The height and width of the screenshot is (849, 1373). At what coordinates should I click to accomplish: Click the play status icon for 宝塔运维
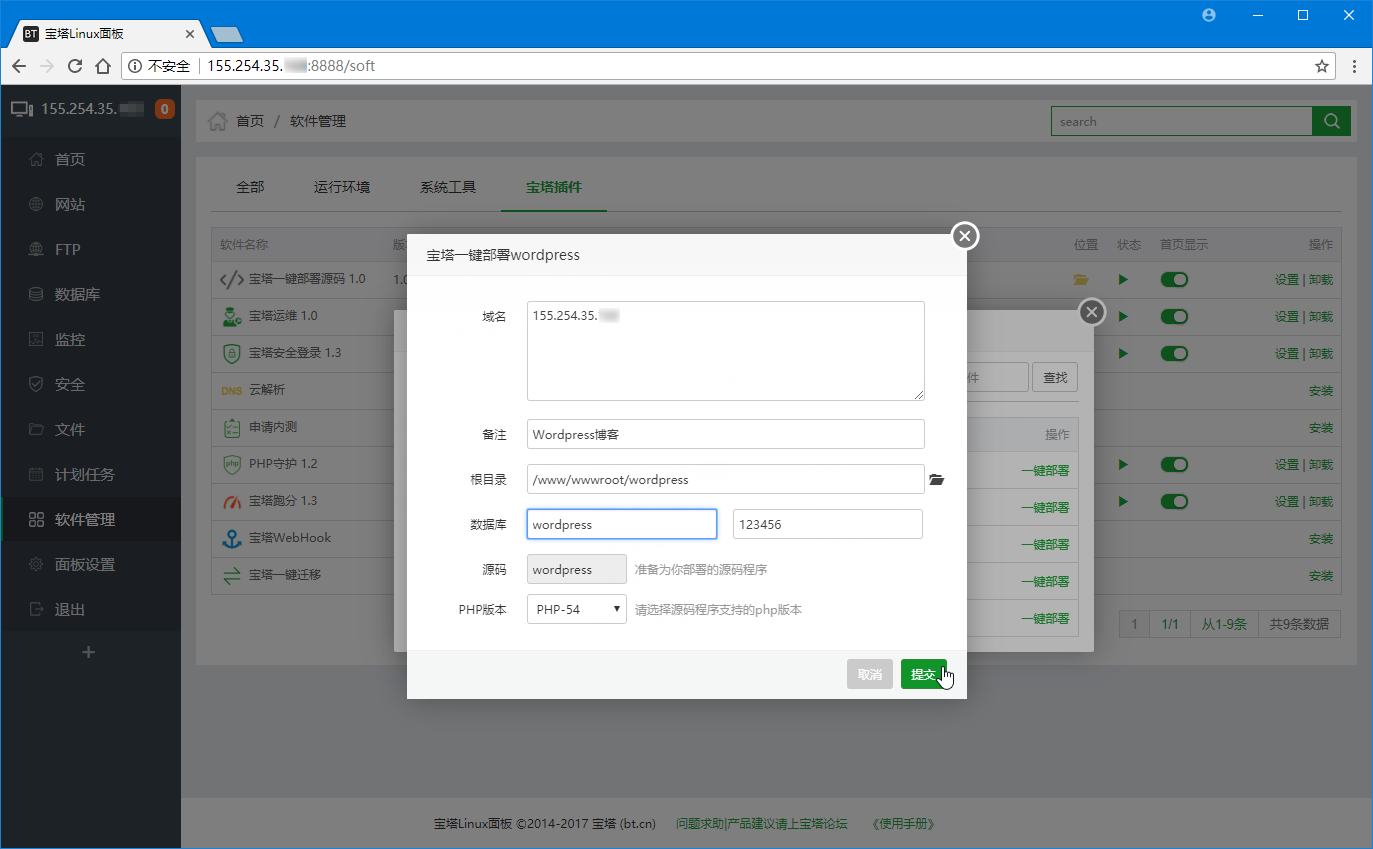(x=1123, y=317)
